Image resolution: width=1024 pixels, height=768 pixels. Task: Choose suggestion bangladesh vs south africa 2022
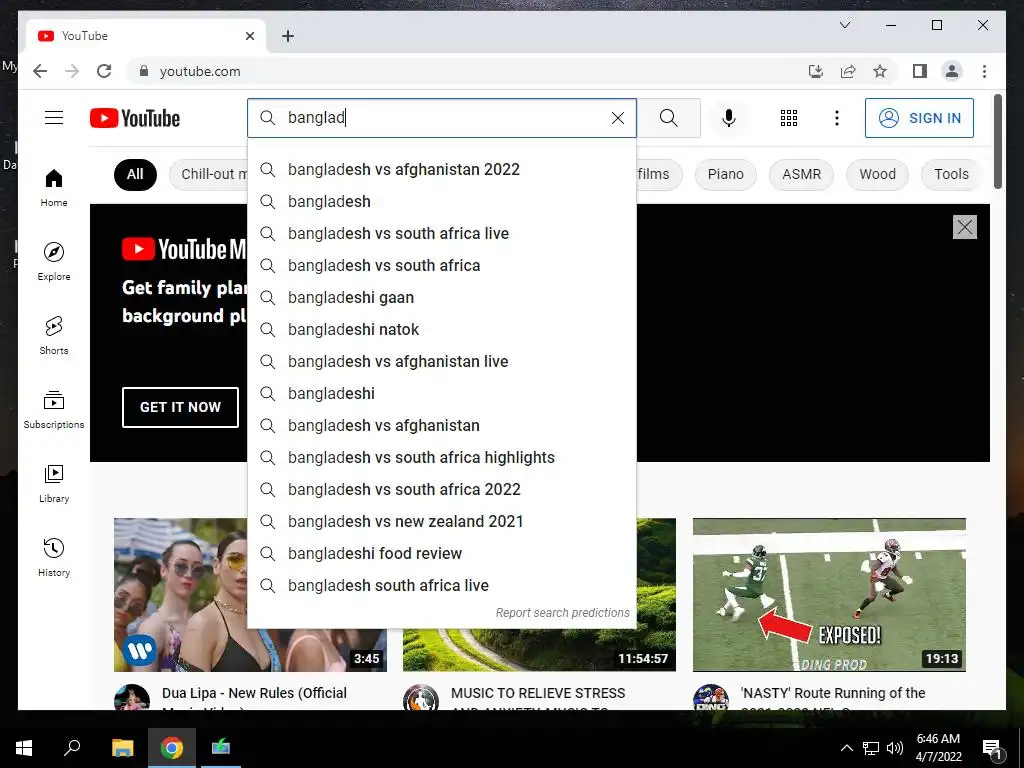click(442, 490)
